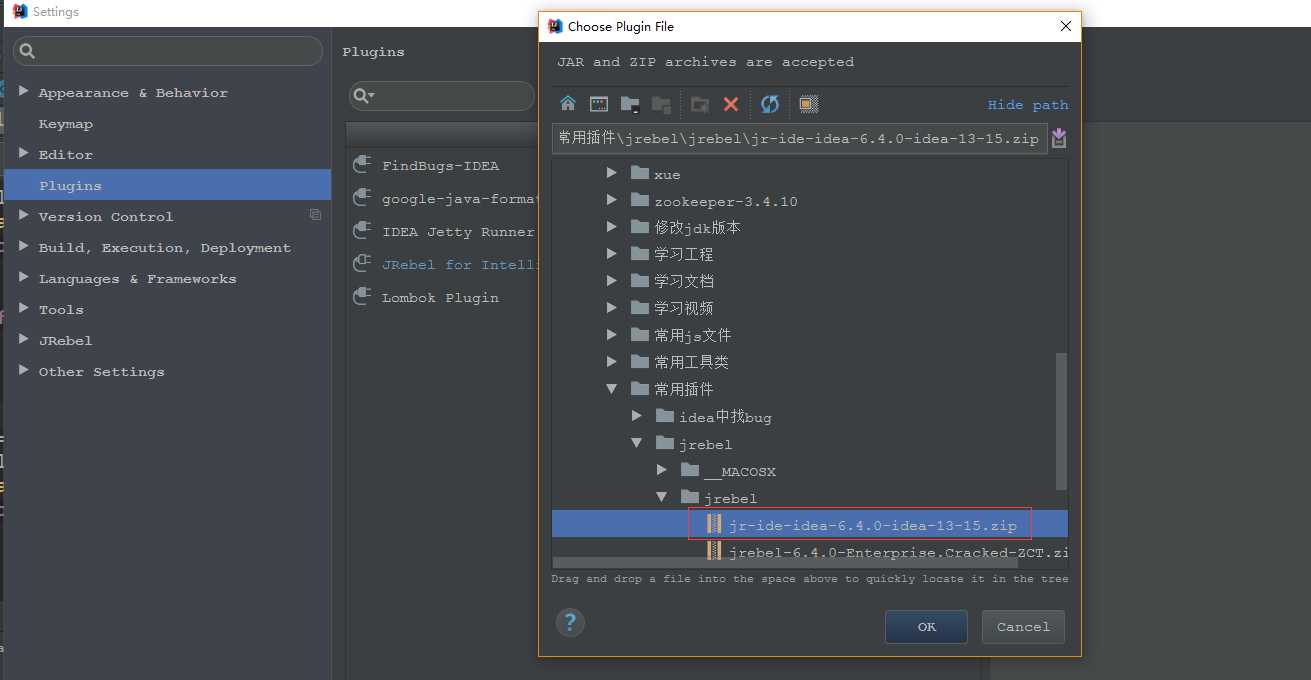Click the module directory toolbar icon
Viewport: 1311px width, 680px height.
(660, 104)
